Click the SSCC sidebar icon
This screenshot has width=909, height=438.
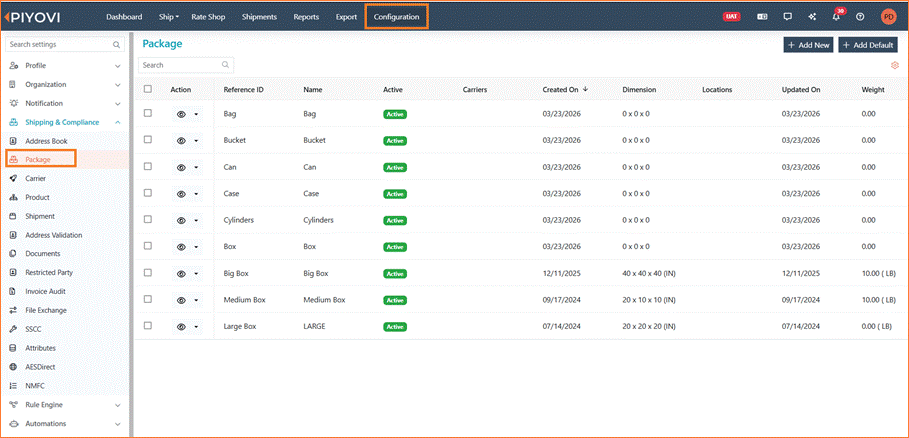[x=13, y=329]
